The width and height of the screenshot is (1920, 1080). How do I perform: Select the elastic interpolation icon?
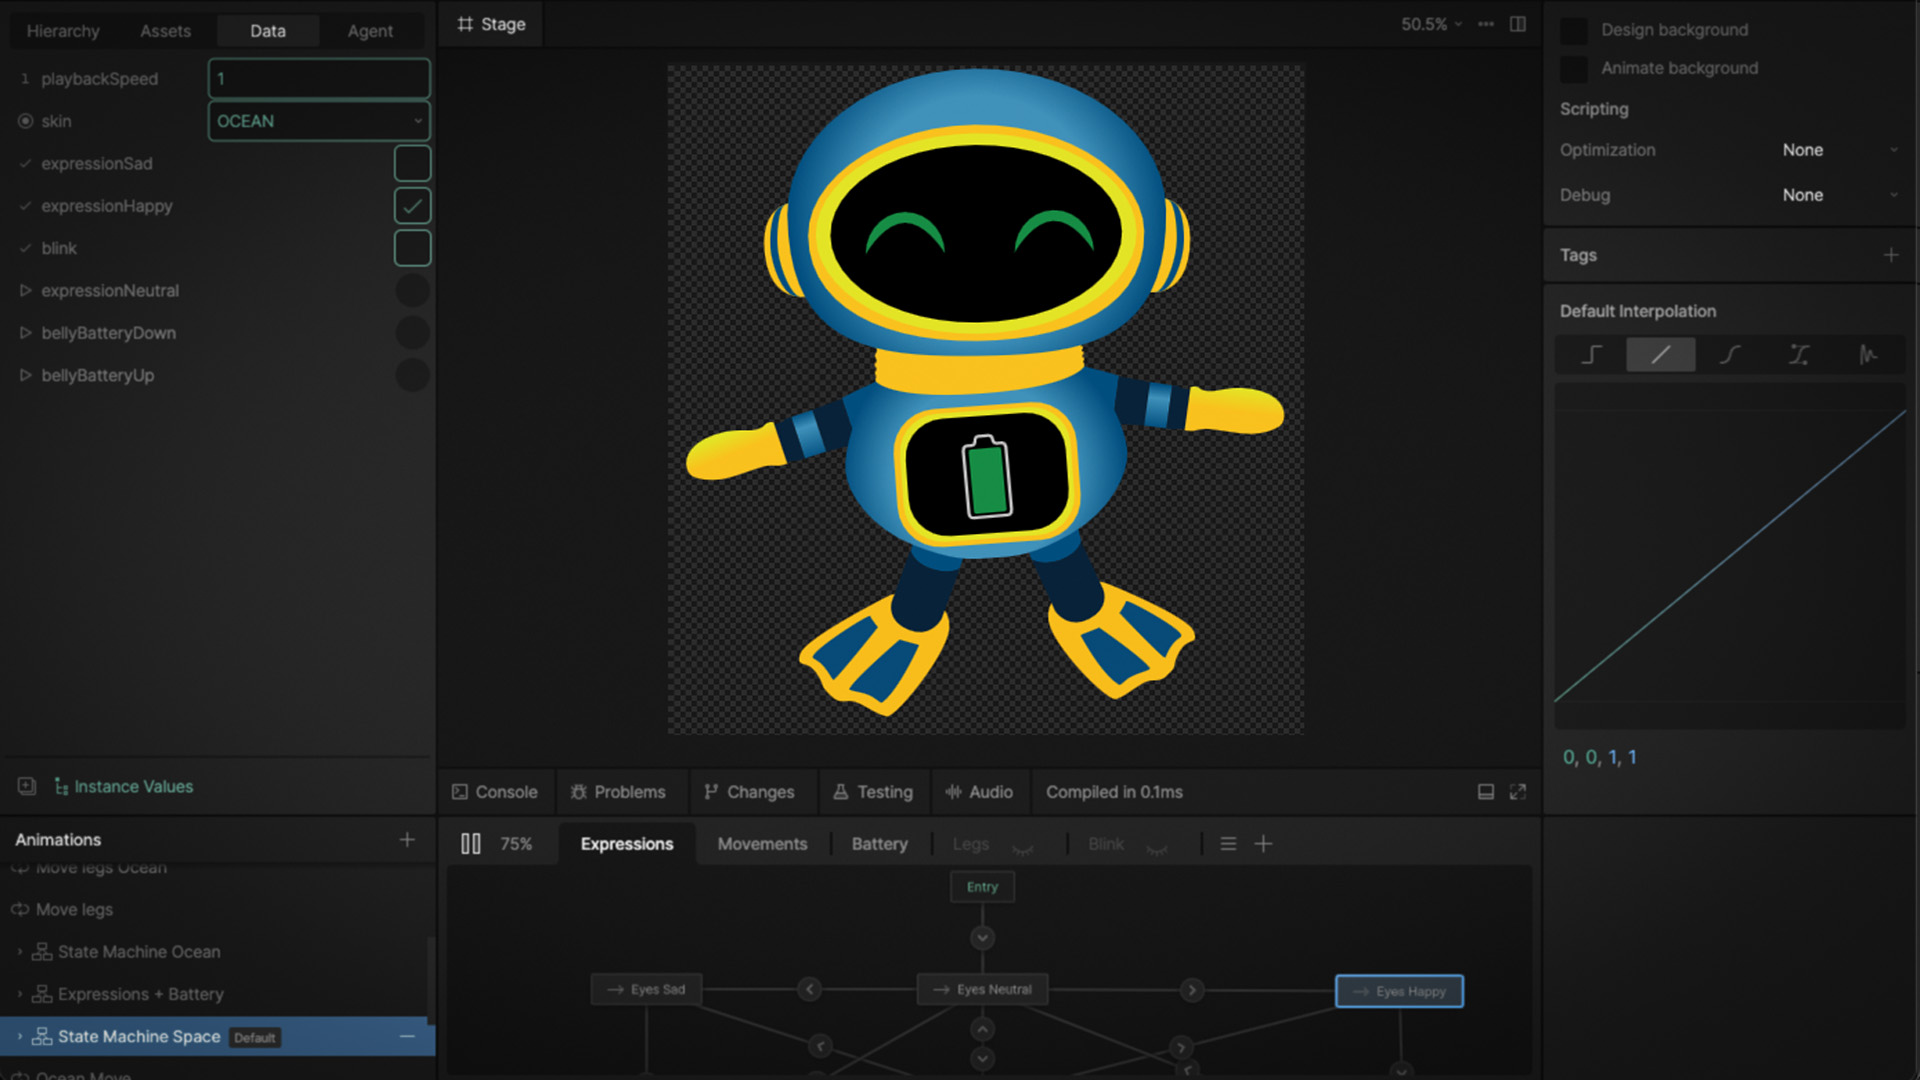click(1867, 355)
